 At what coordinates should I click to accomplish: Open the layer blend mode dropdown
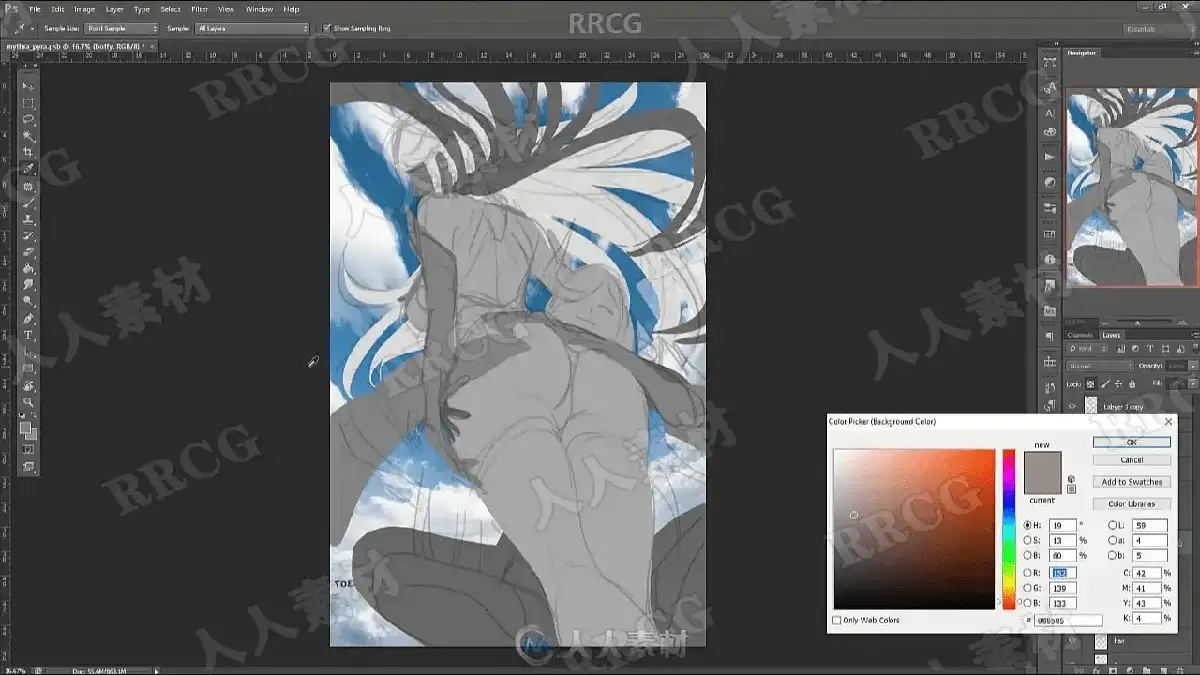(1099, 366)
